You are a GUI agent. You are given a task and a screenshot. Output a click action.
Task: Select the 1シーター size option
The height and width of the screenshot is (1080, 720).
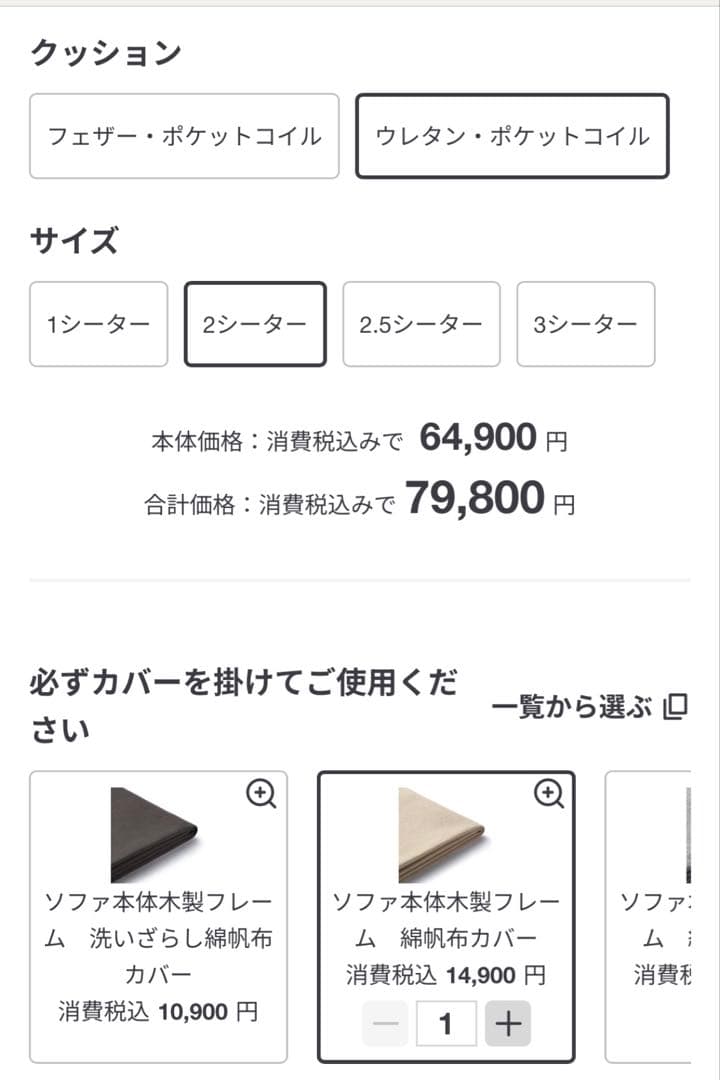(98, 324)
